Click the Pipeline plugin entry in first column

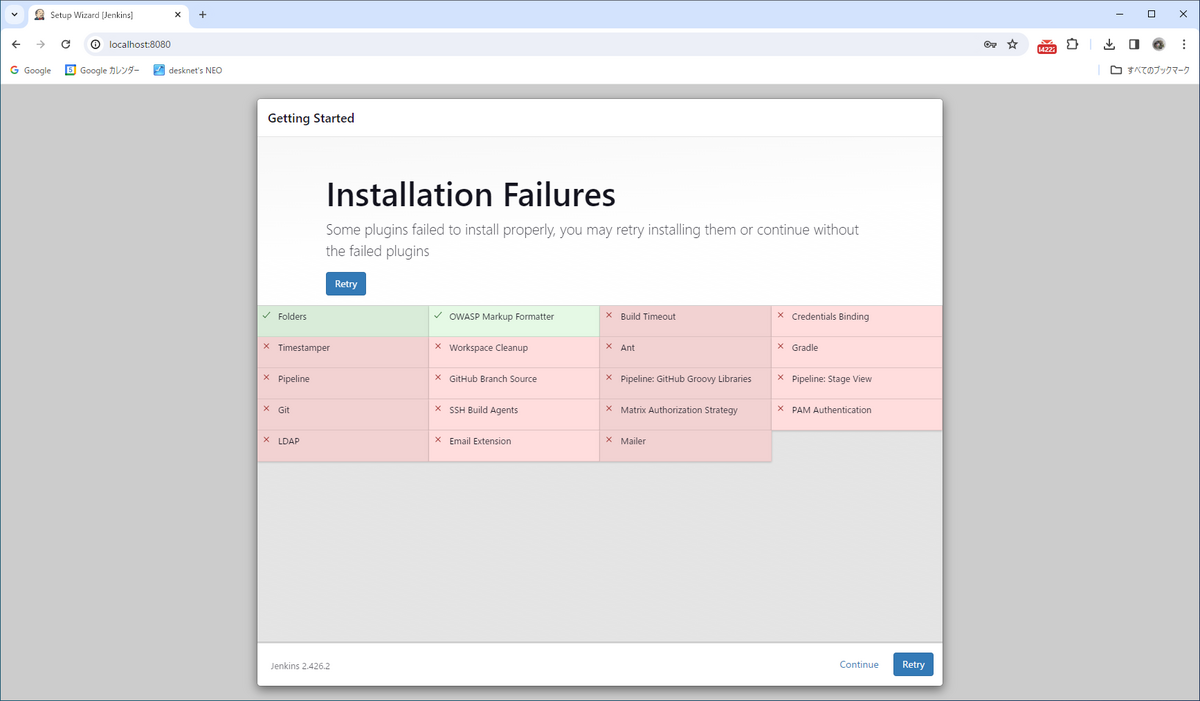(343, 383)
